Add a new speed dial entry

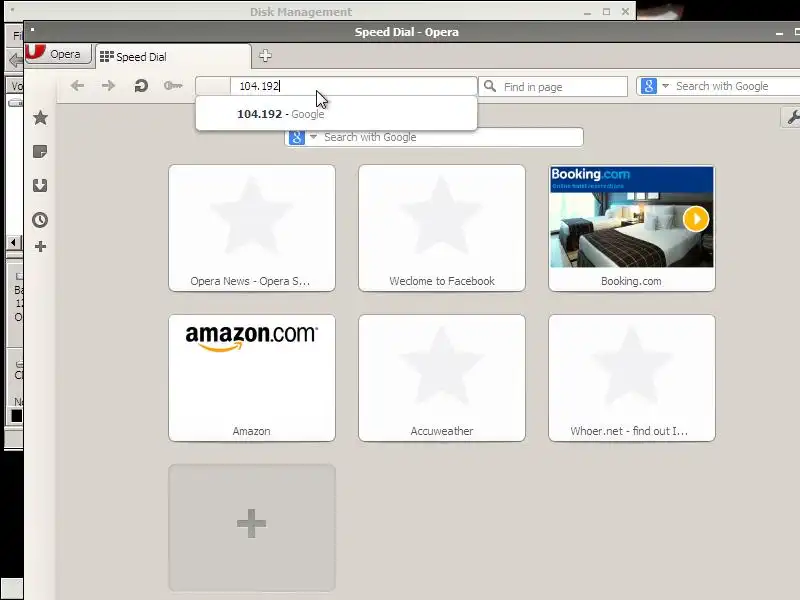pos(252,528)
